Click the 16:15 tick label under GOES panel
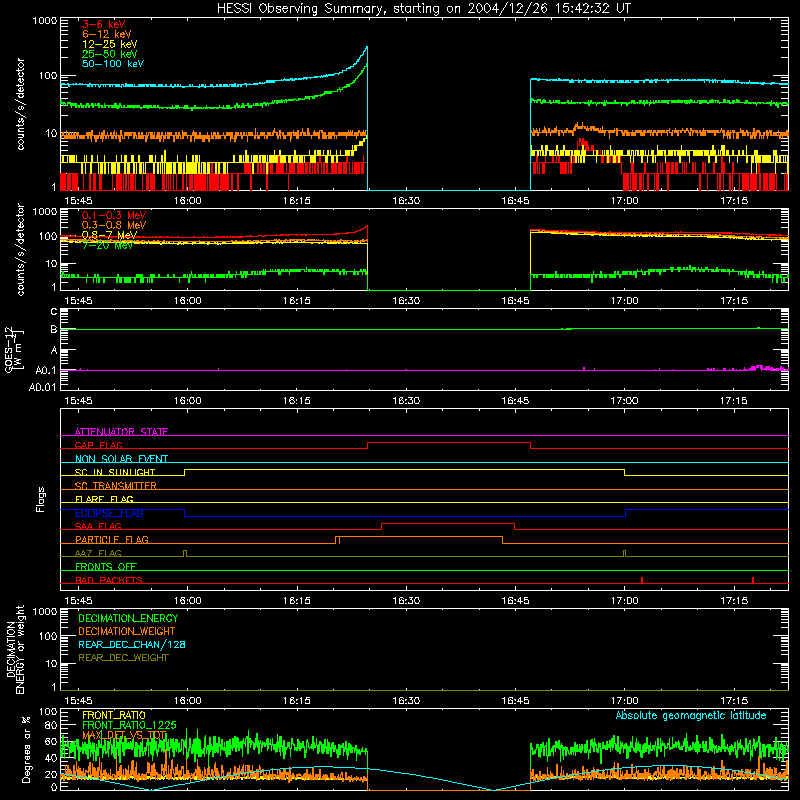This screenshot has height=800, width=800. tap(296, 401)
